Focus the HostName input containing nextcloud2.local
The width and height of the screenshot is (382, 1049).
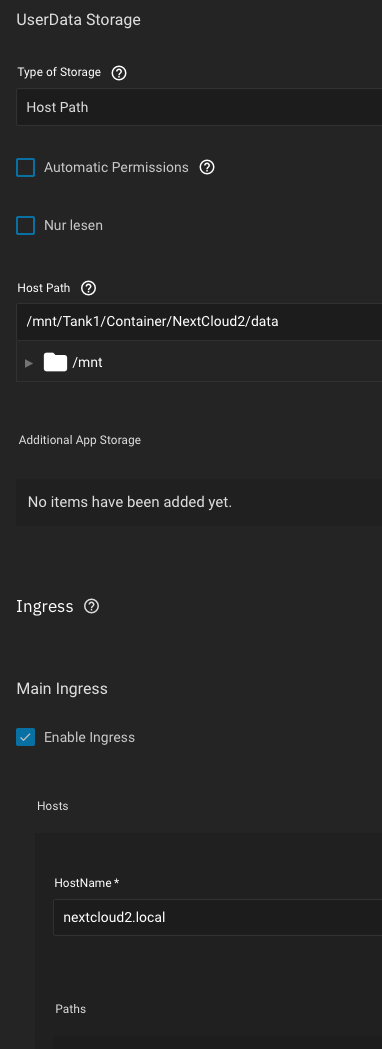[218, 917]
